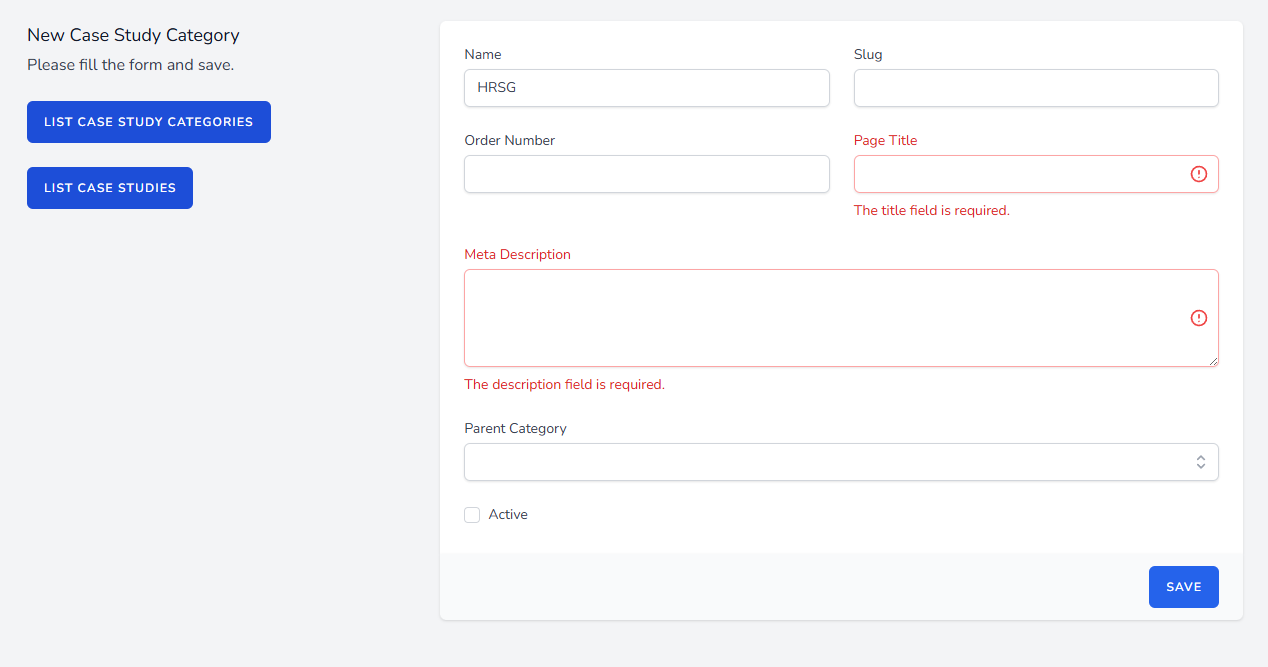Select the Order Number input field
The height and width of the screenshot is (667, 1268).
click(x=647, y=174)
